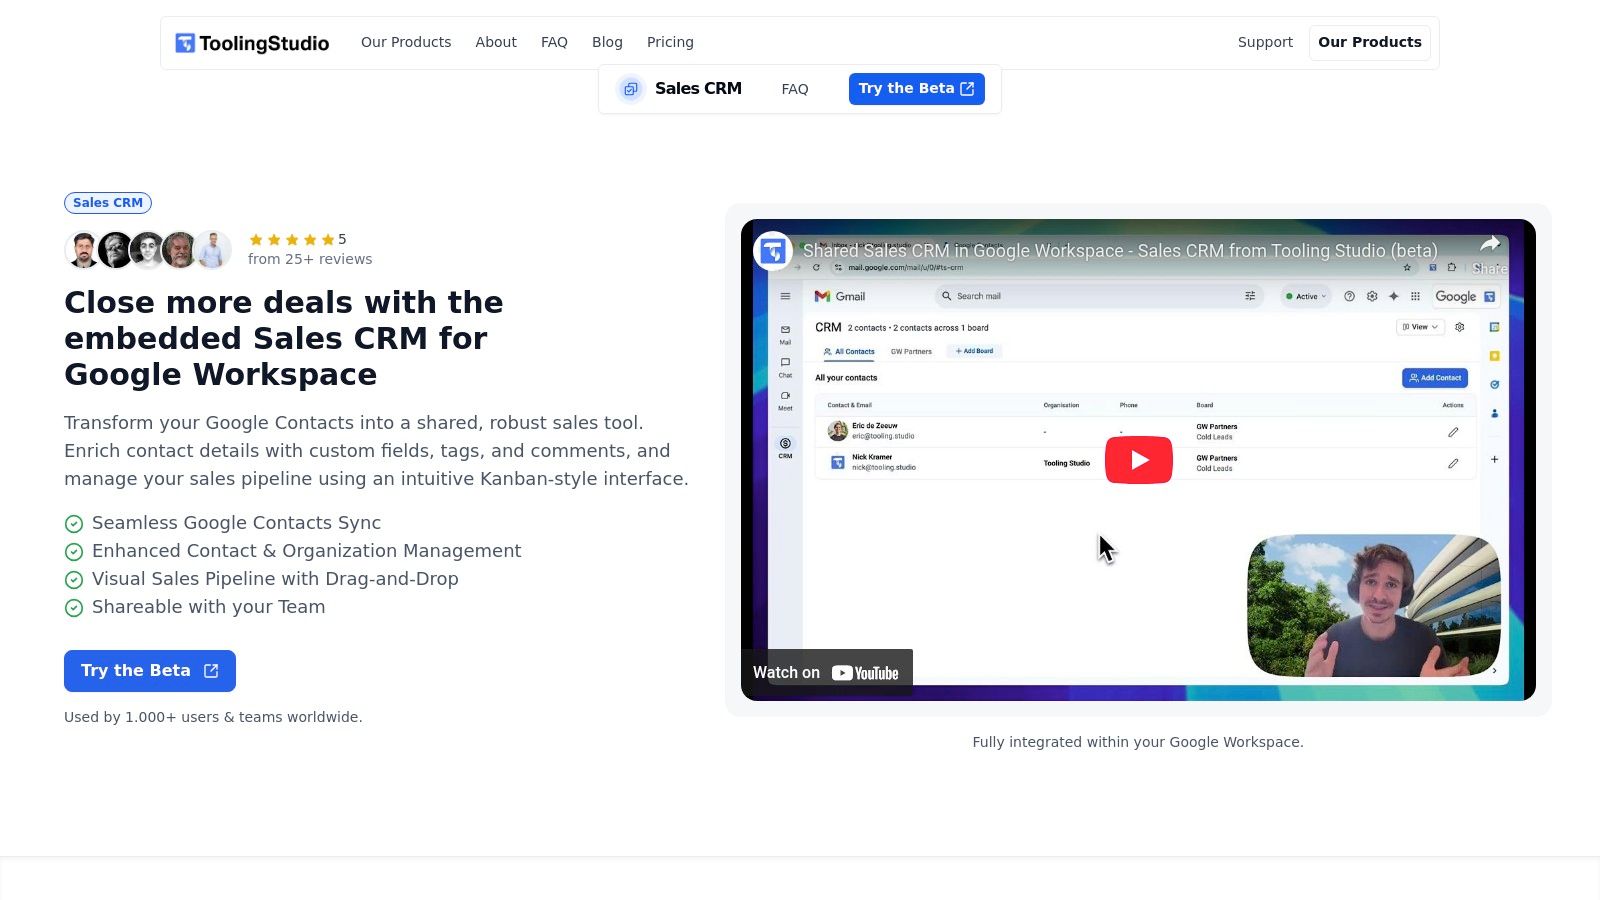Click the five-star rating icons
The width and height of the screenshot is (1600, 900).
click(x=292, y=240)
